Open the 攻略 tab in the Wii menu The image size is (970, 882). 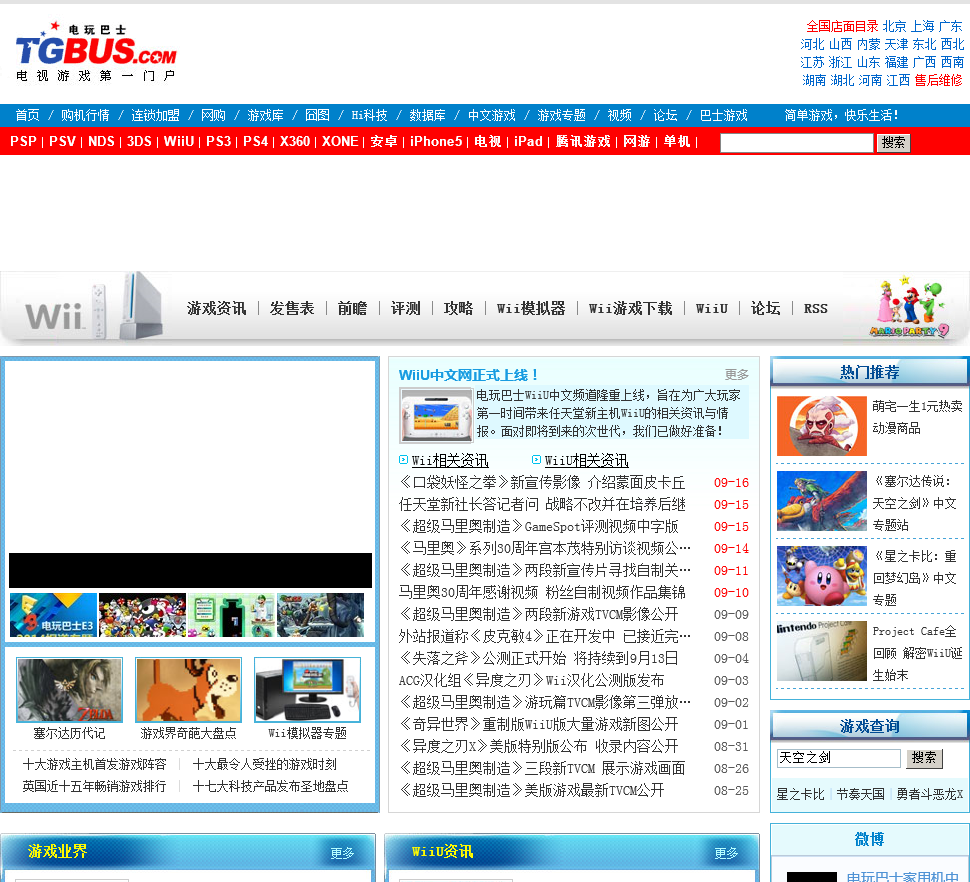click(x=458, y=308)
